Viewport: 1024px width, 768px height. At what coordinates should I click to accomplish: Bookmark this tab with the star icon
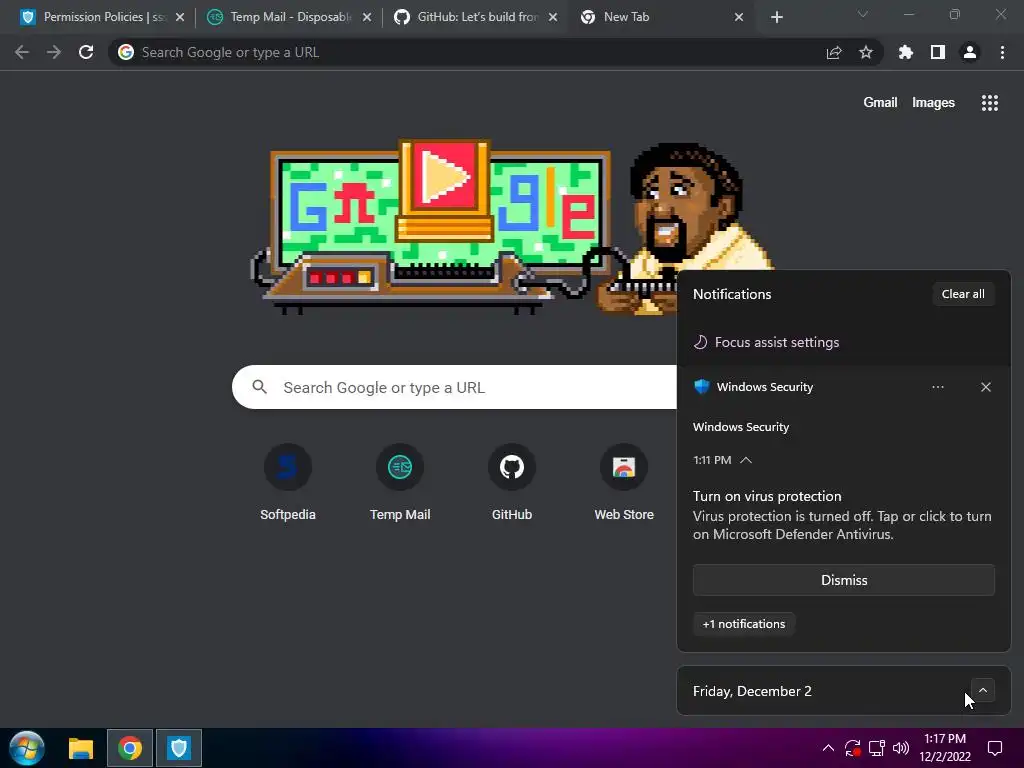866,52
